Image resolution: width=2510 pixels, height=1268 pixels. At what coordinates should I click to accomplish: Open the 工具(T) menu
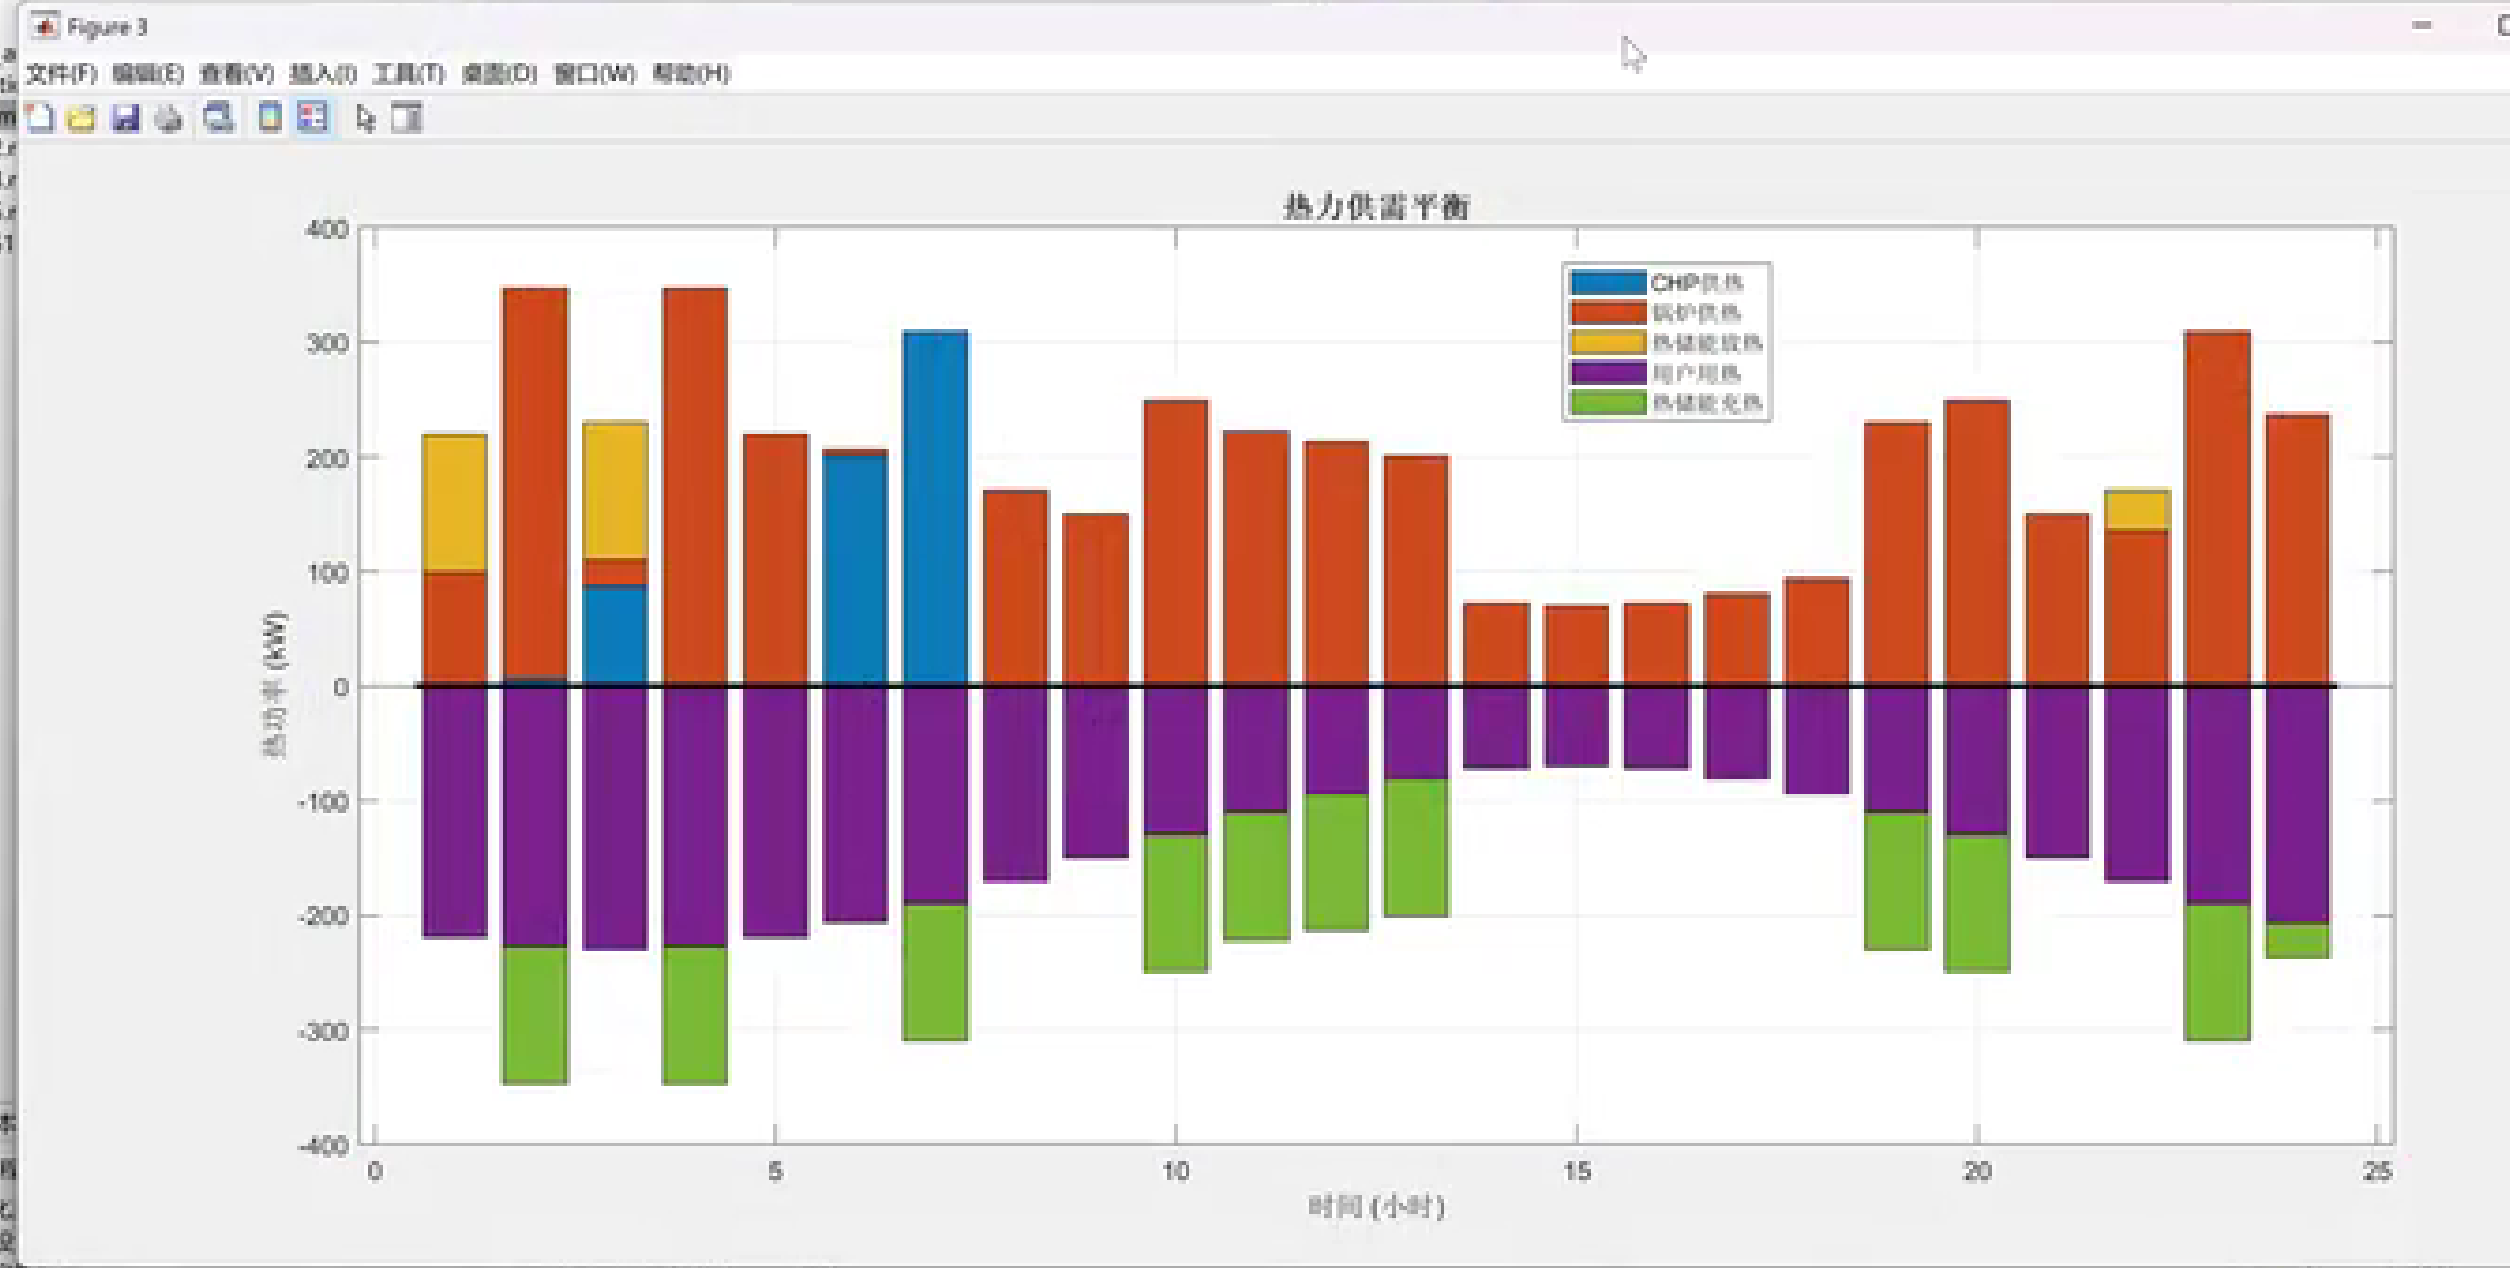pyautogui.click(x=408, y=74)
